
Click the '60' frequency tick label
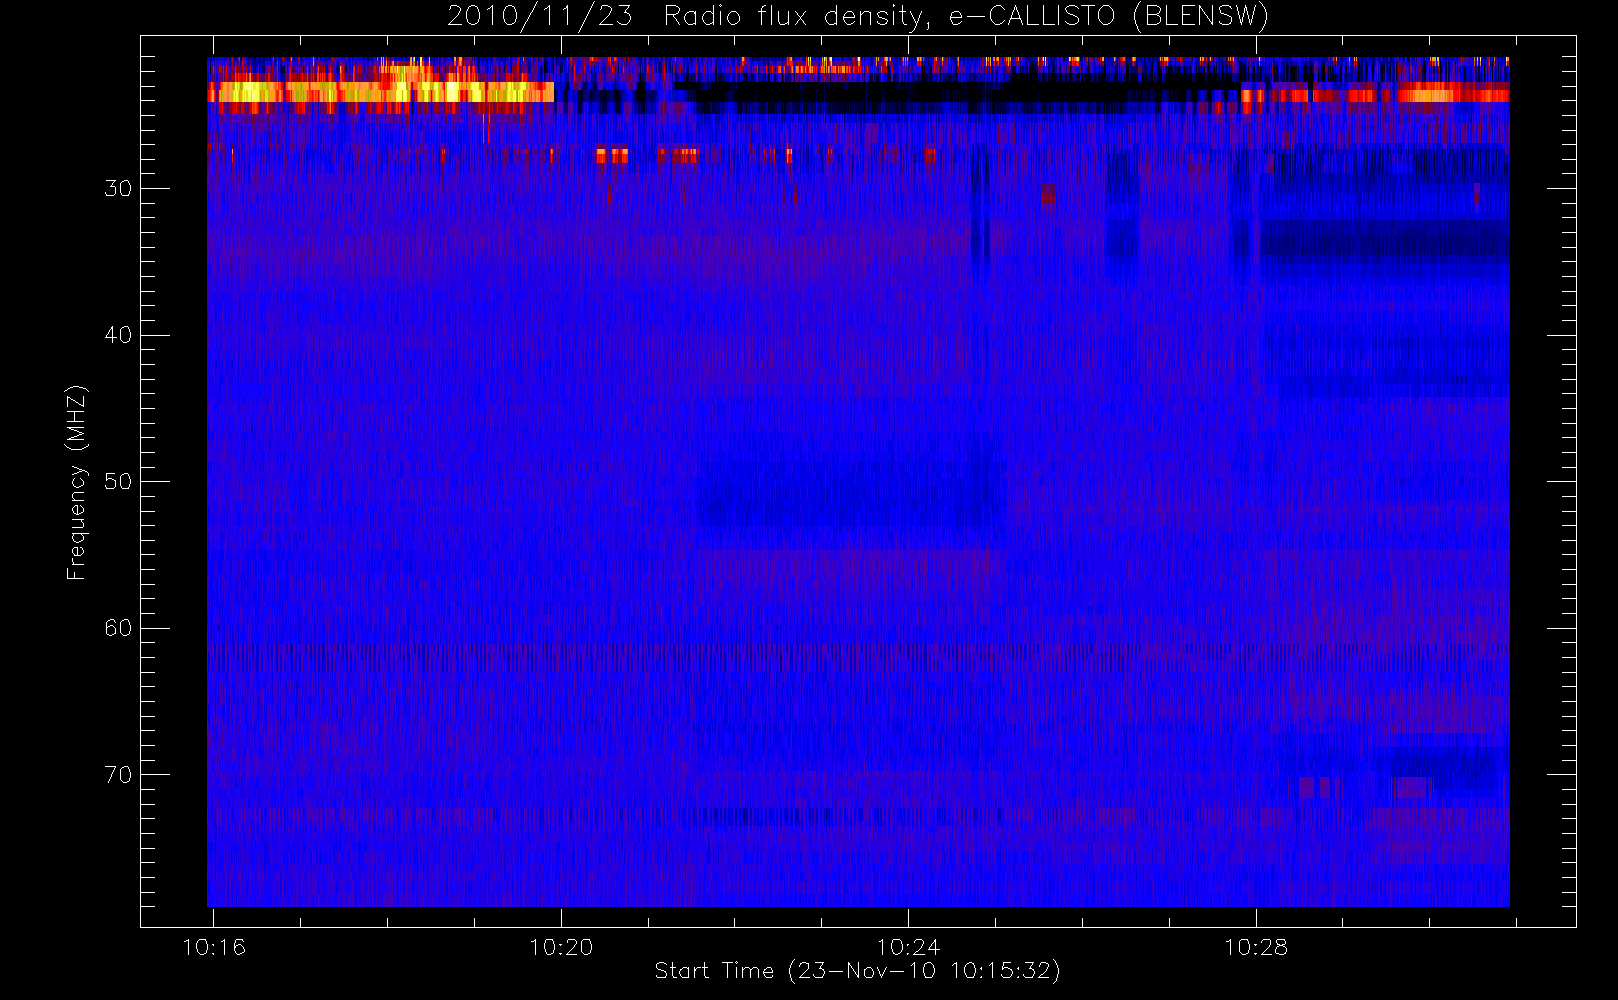(x=118, y=628)
